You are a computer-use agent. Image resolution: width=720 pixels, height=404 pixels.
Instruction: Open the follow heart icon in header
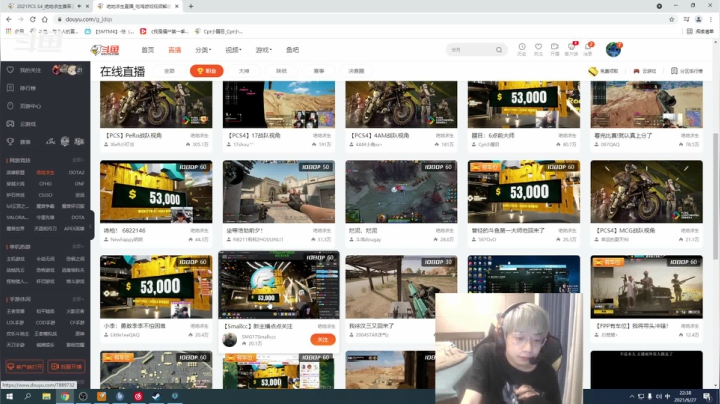(x=538, y=49)
